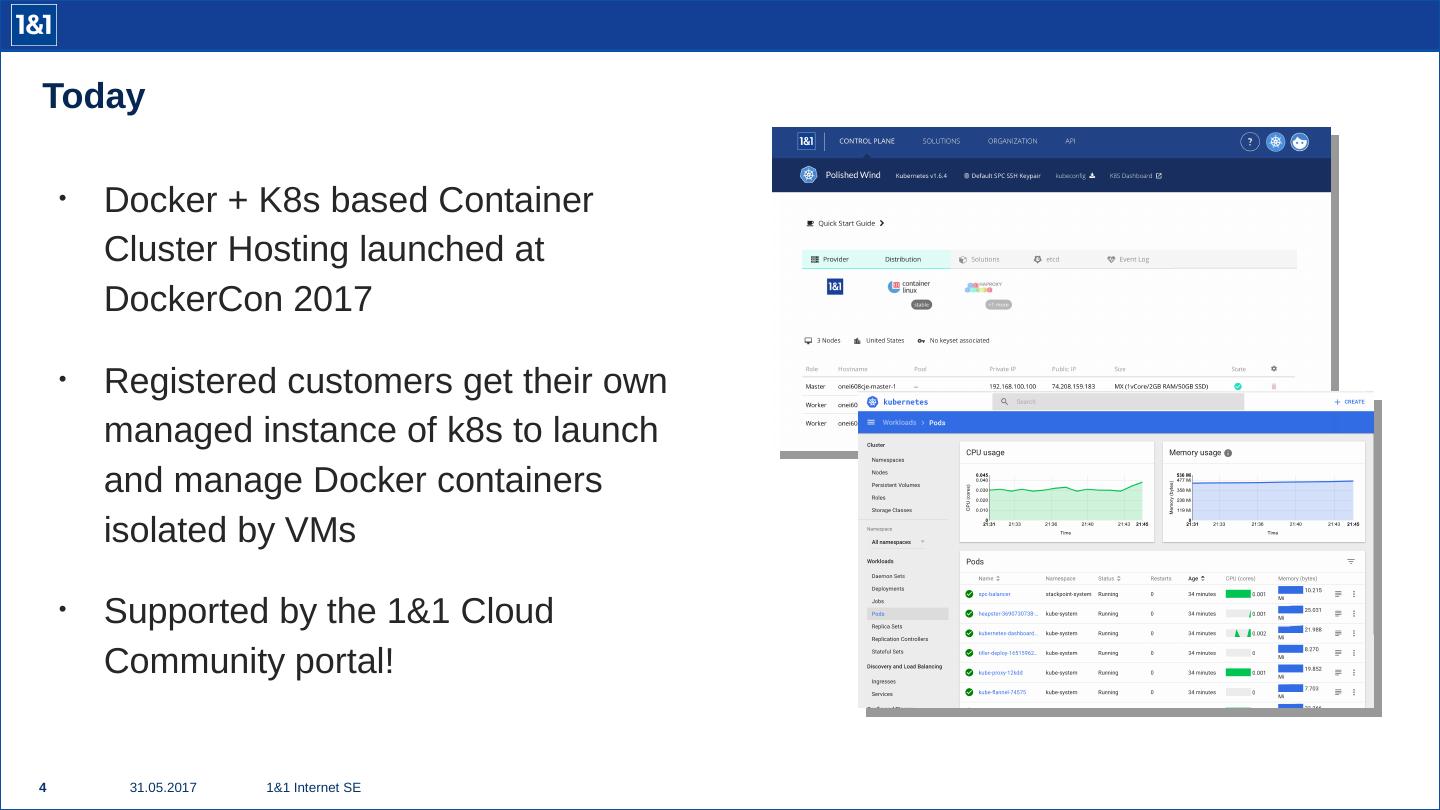Click the Container Linux distribution logo
The height and width of the screenshot is (810, 1440).
coord(910,287)
